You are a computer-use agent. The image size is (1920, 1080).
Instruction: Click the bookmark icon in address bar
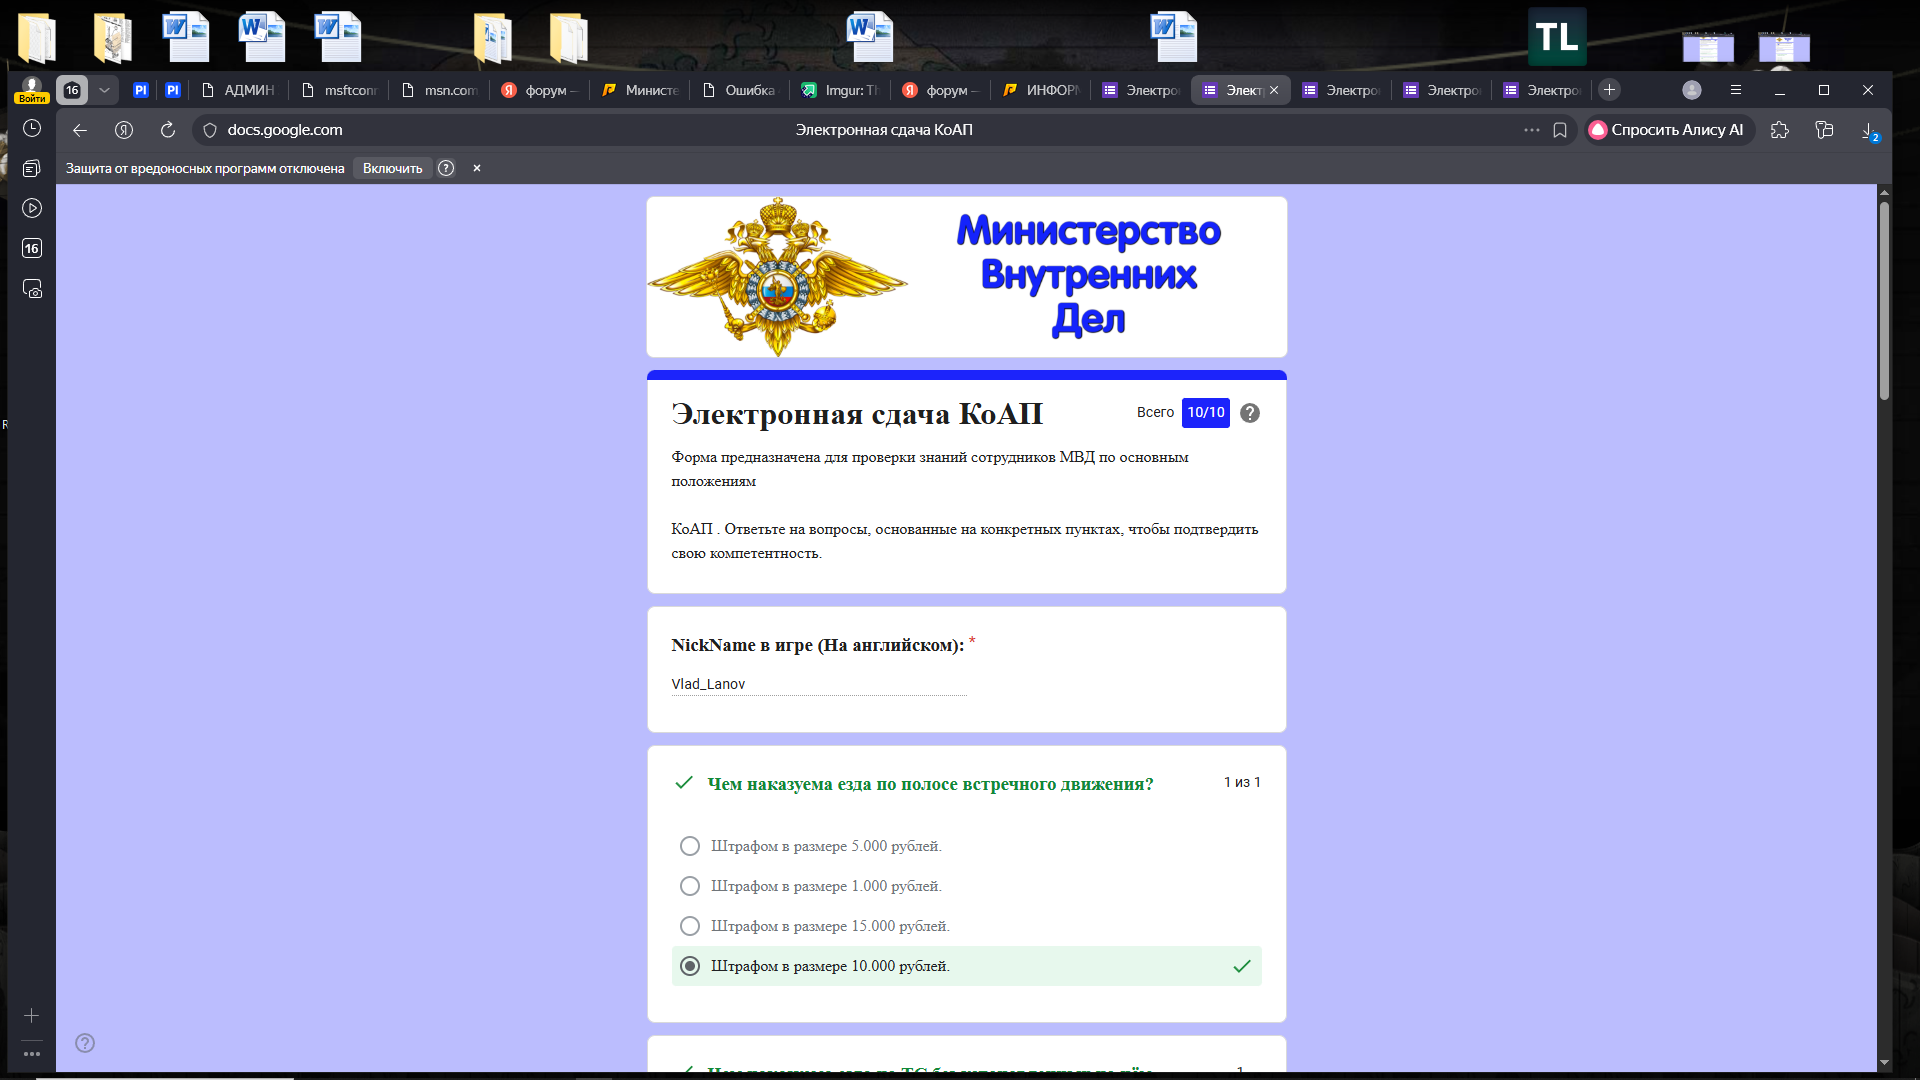coord(1560,130)
